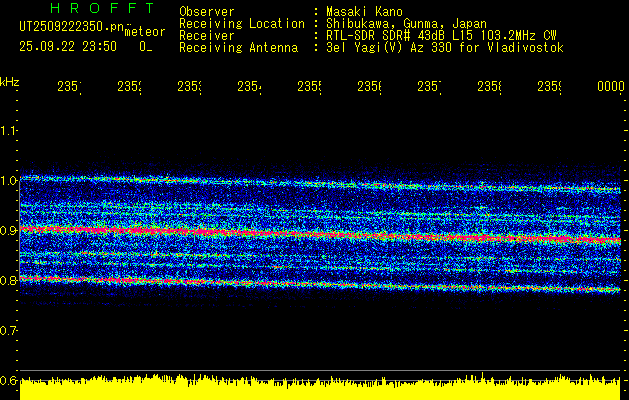
Task: Click the 1.1 frequency axis label
Action: (x=8, y=131)
